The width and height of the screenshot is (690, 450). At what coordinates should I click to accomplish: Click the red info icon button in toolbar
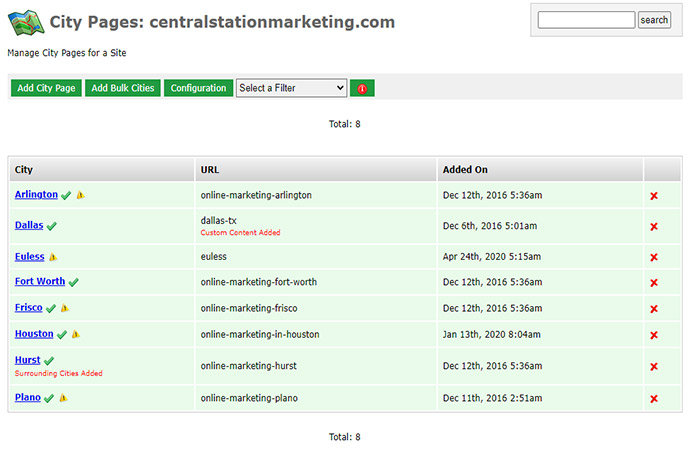pos(362,88)
